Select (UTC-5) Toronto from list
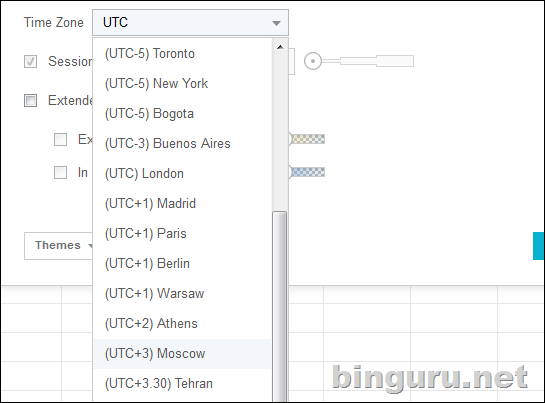Screen dimensions: 545x403 pyautogui.click(x=182, y=54)
